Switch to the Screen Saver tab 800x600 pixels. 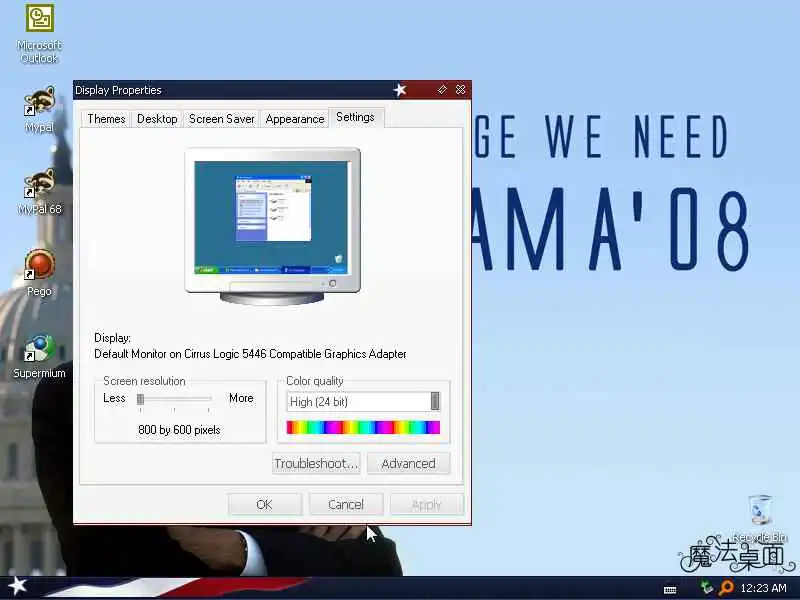coord(221,119)
